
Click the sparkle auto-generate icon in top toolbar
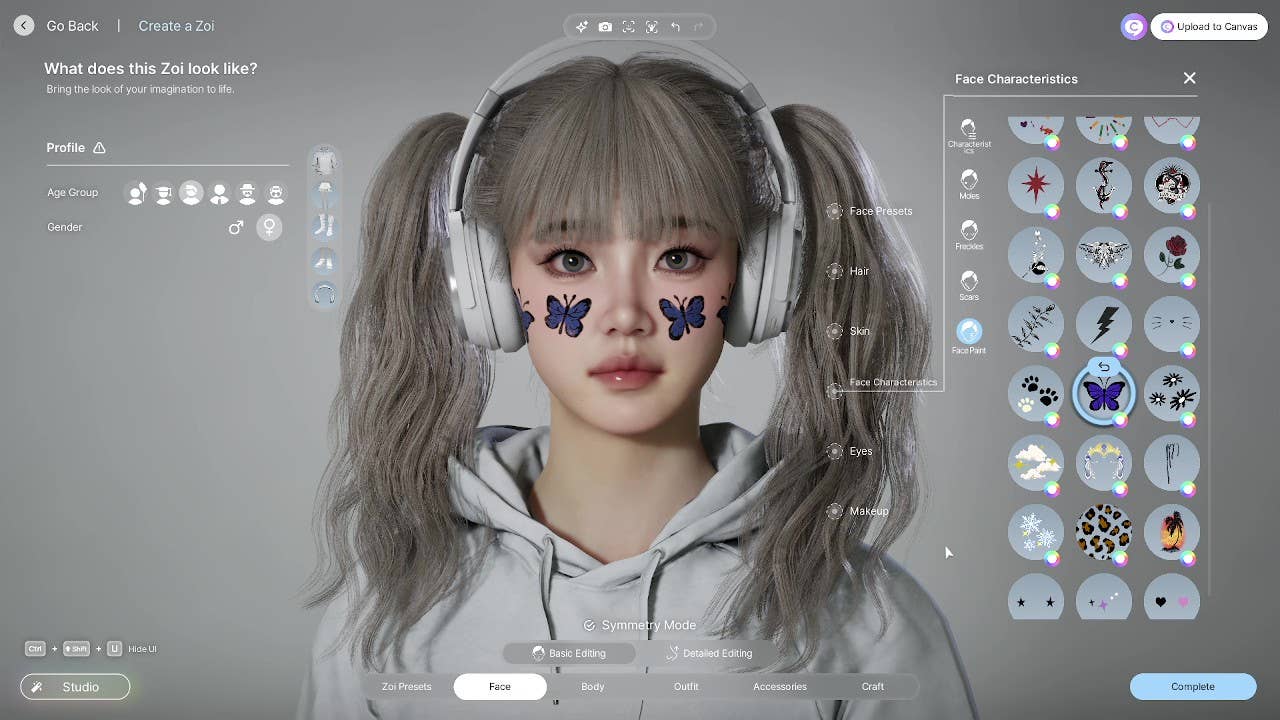[x=582, y=27]
